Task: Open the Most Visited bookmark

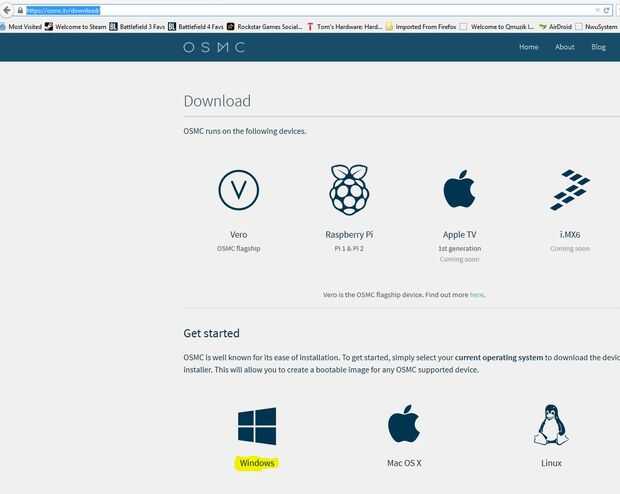Action: (x=21, y=27)
